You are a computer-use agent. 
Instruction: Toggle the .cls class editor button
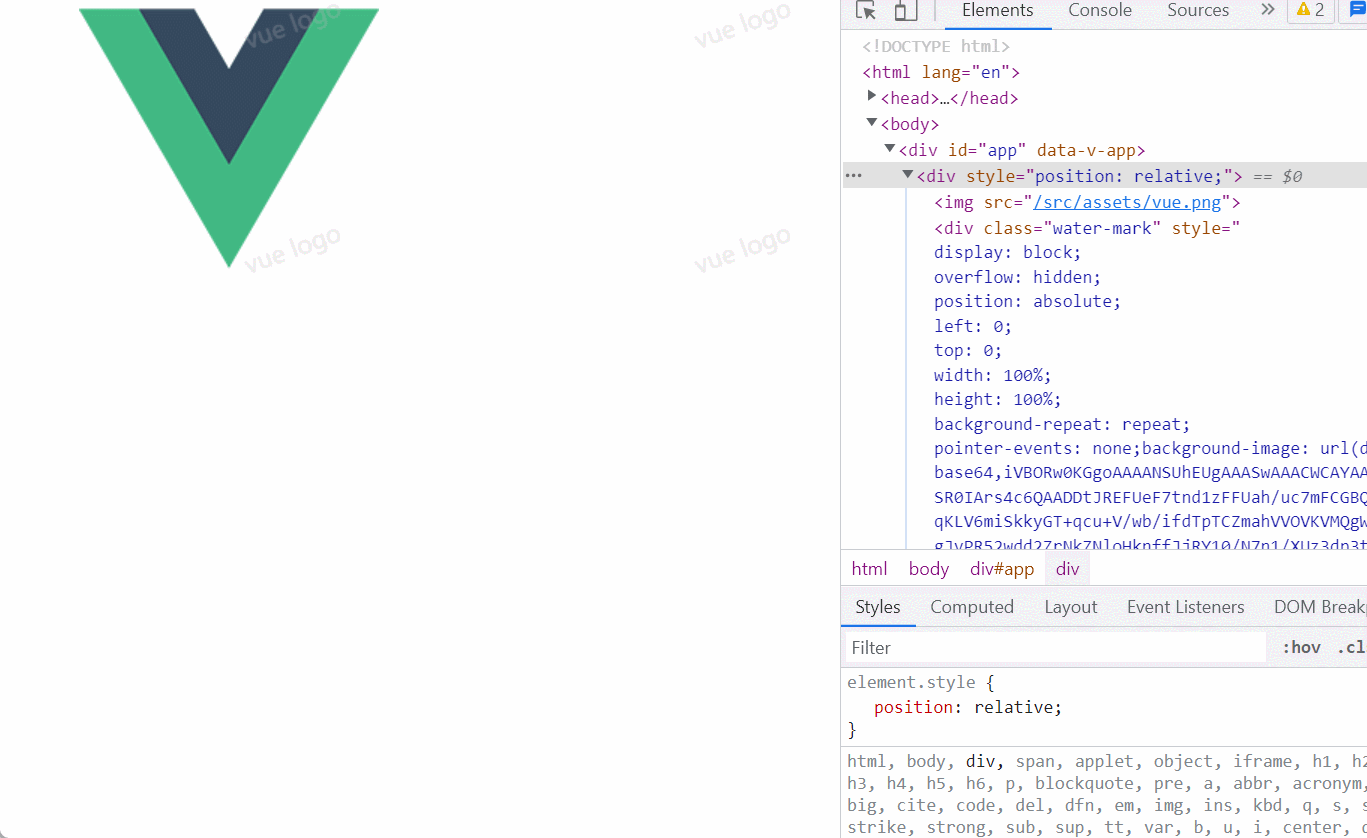1351,648
